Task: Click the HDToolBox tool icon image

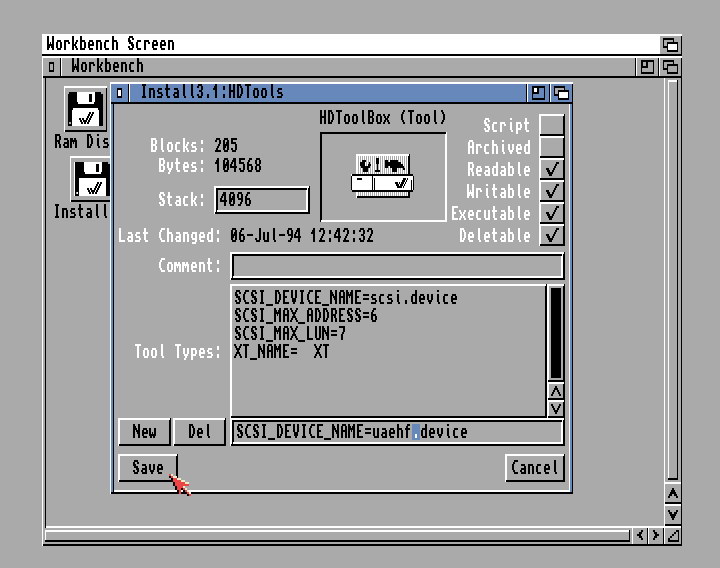Action: (383, 175)
